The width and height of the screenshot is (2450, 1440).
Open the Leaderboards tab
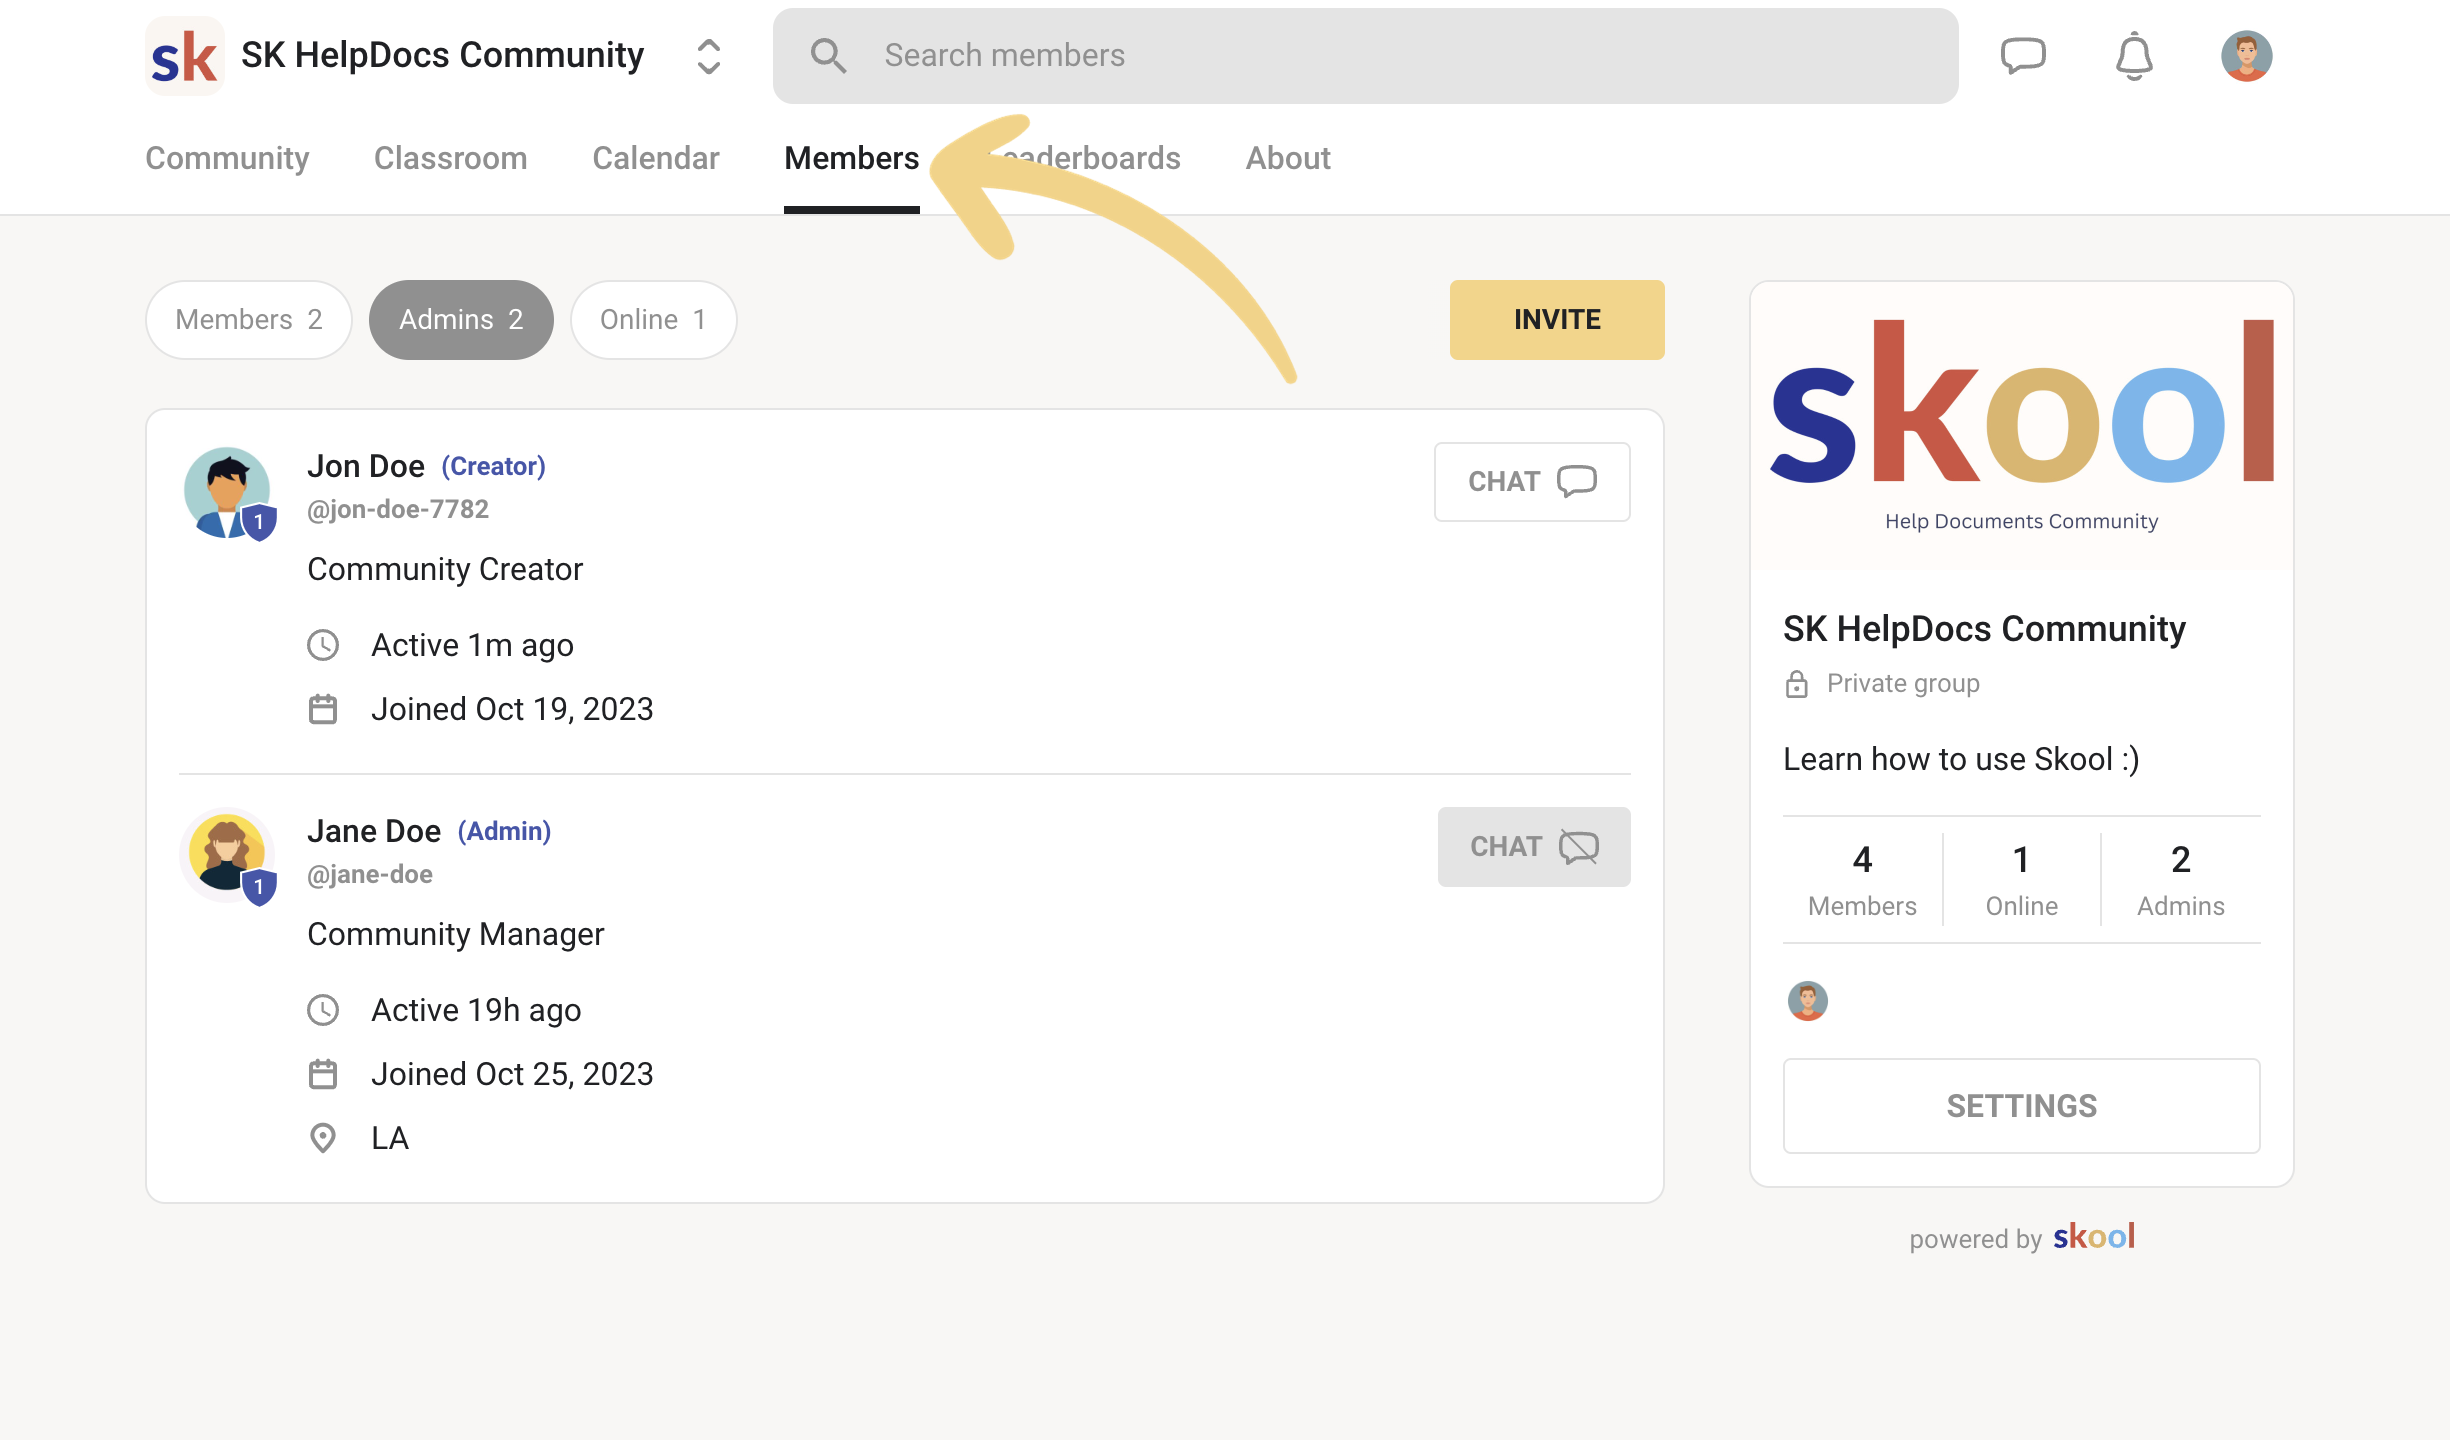(1082, 158)
